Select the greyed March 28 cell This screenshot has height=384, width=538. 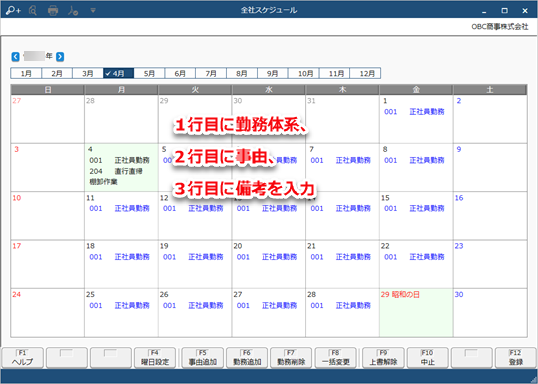point(121,119)
